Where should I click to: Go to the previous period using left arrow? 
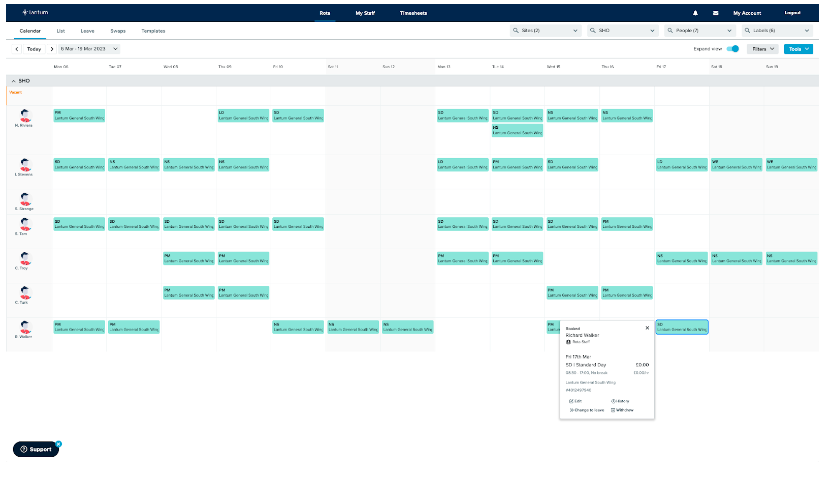pyautogui.click(x=17, y=49)
